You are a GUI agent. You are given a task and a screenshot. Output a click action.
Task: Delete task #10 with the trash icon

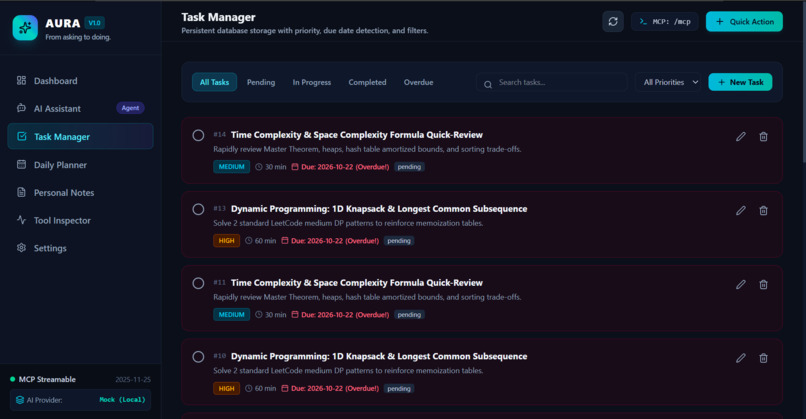click(x=763, y=358)
